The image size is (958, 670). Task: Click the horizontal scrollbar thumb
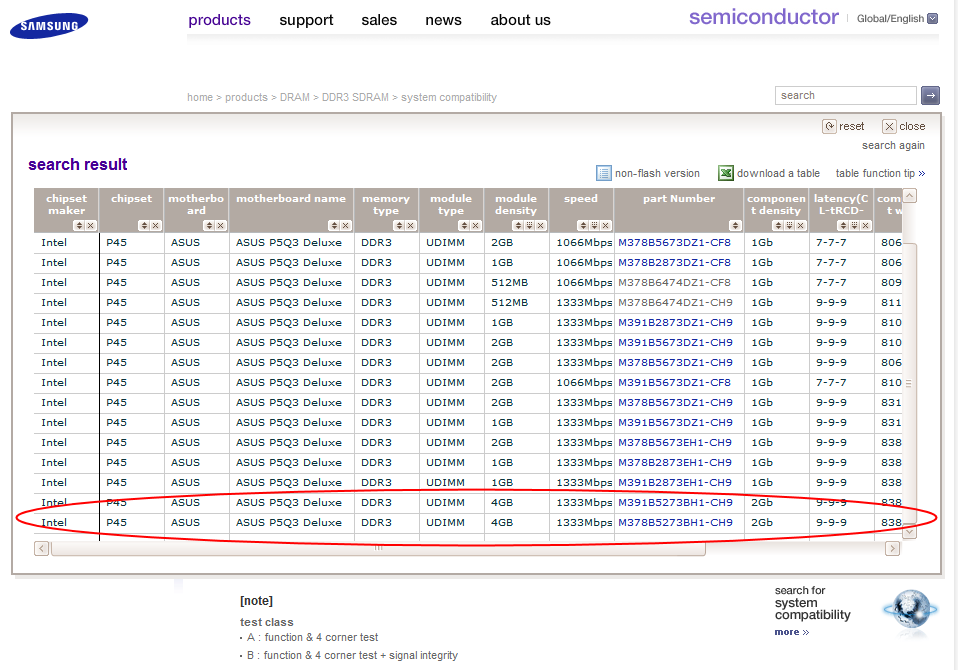[x=378, y=548]
